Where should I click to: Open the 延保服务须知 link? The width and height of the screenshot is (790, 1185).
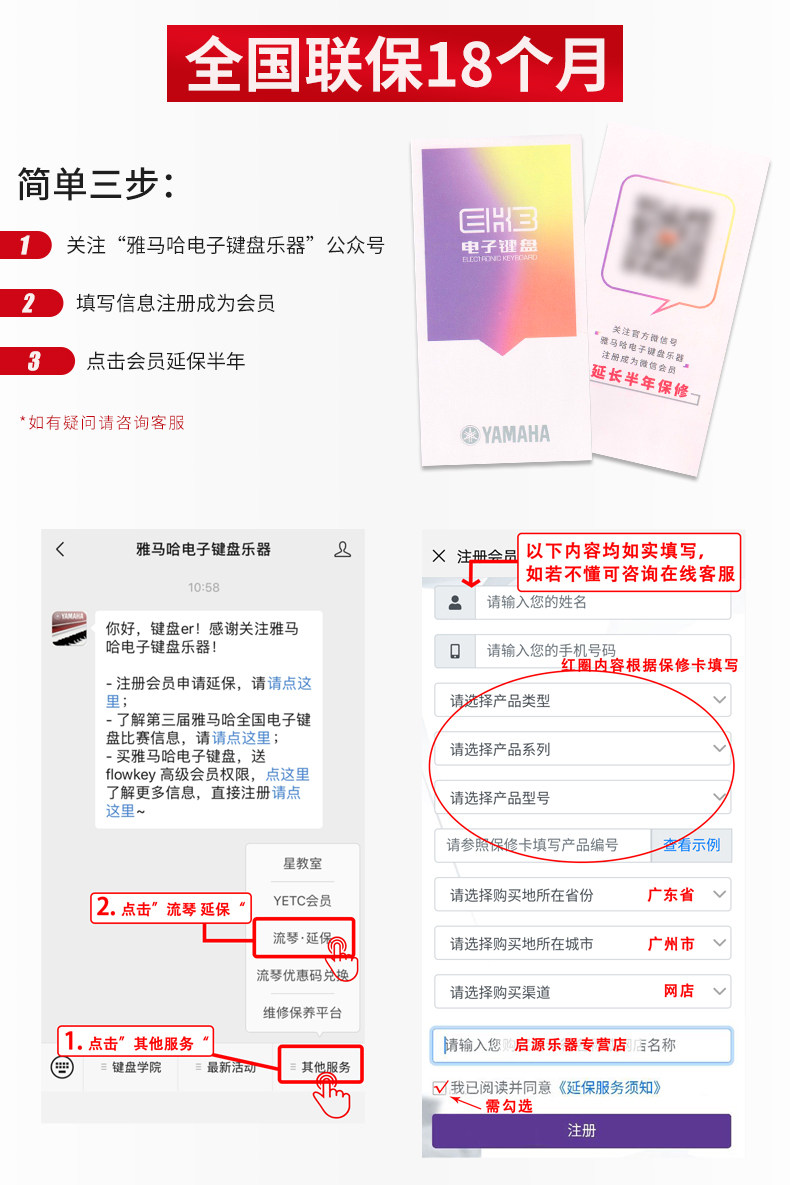[609, 1088]
